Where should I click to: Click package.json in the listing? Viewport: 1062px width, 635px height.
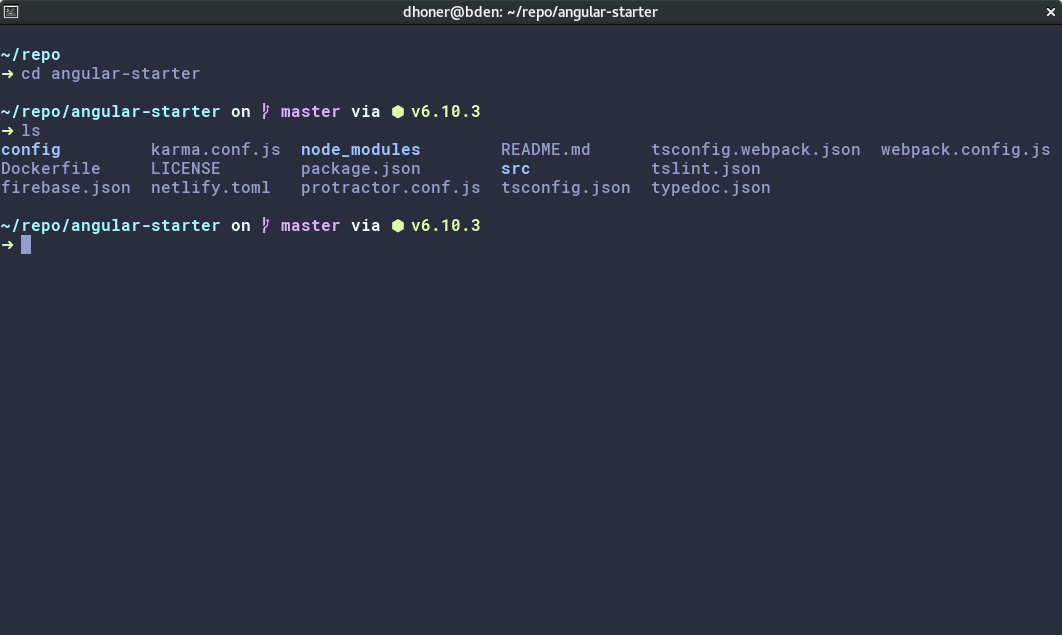pyautogui.click(x=360, y=169)
